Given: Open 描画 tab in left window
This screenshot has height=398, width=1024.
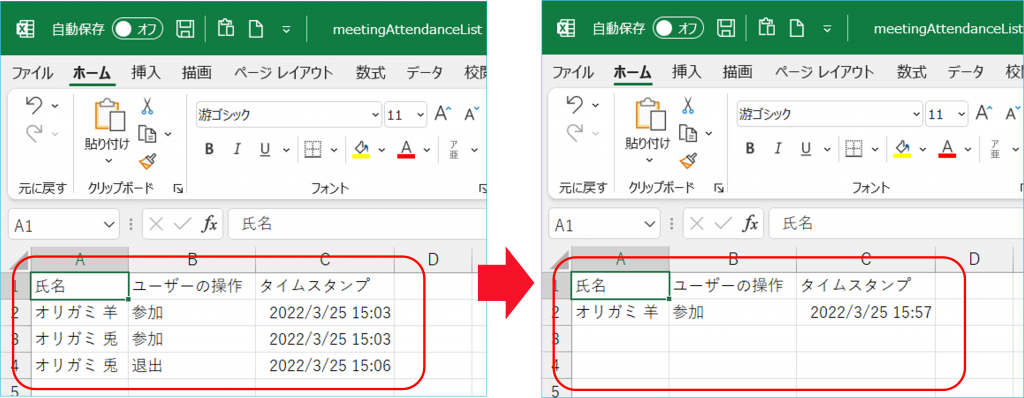Looking at the screenshot, I should (x=196, y=73).
